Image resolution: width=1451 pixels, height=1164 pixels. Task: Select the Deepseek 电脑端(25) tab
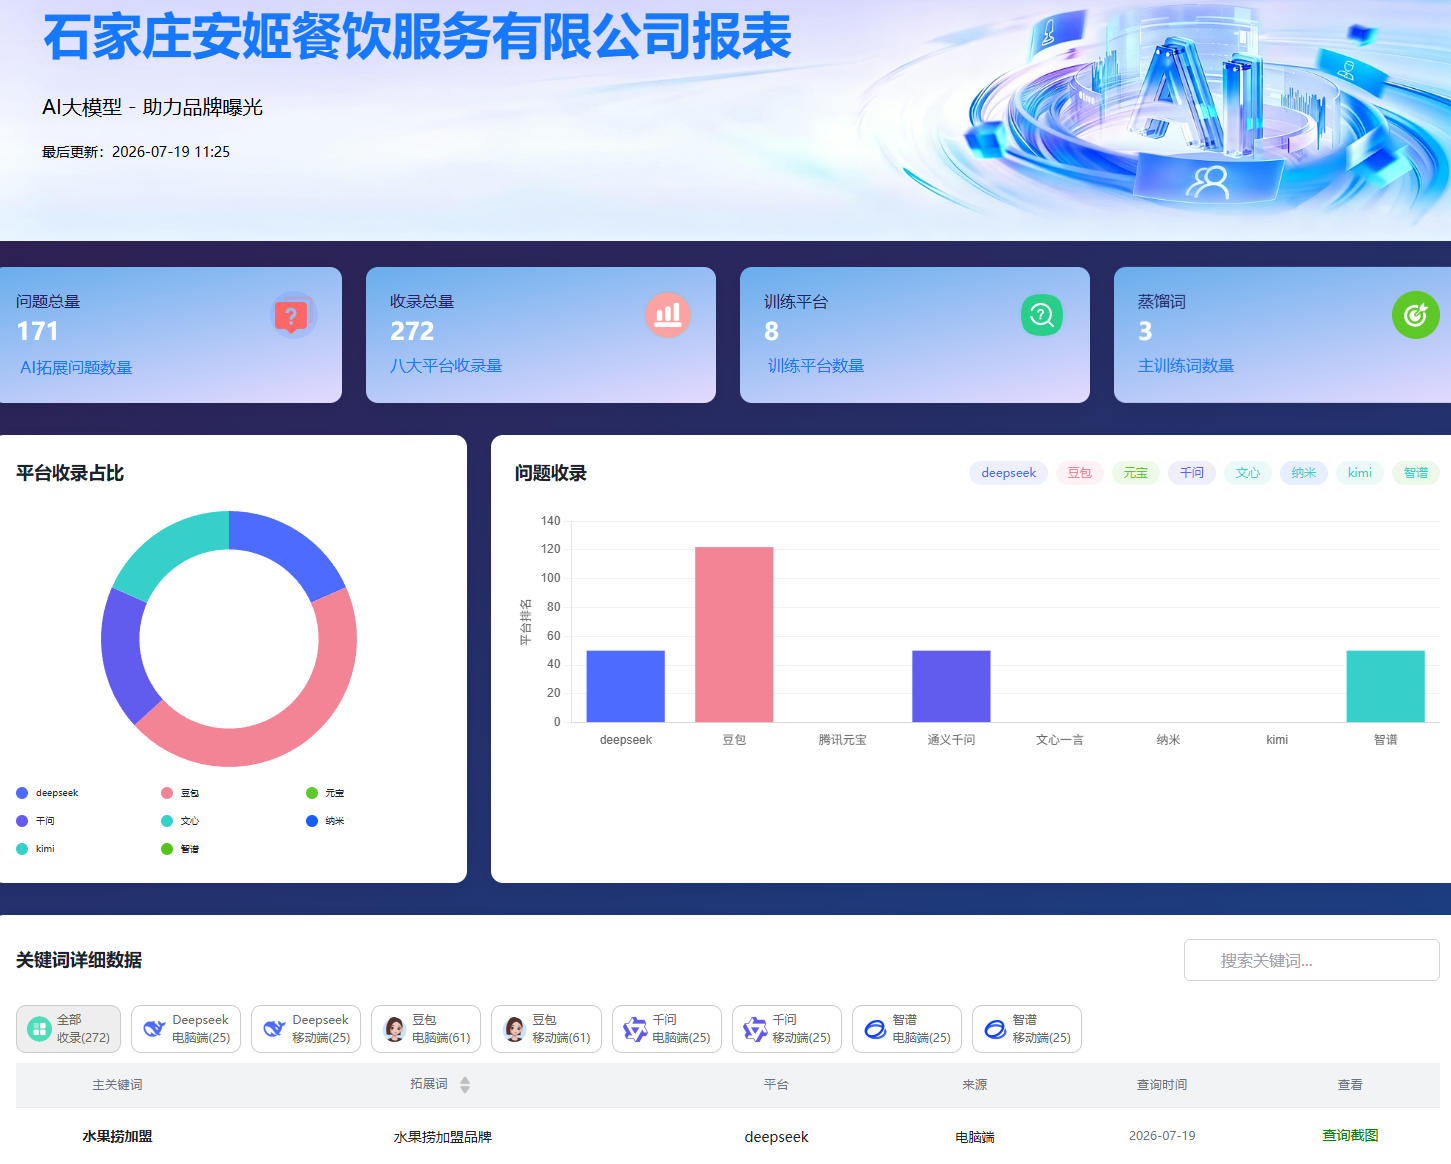pyautogui.click(x=186, y=1029)
